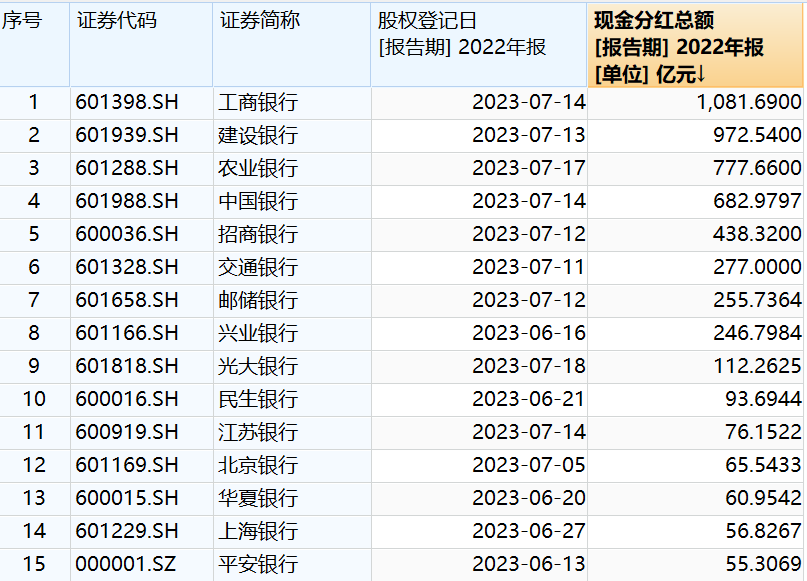Select dividend value 93.6944

[x=763, y=399]
